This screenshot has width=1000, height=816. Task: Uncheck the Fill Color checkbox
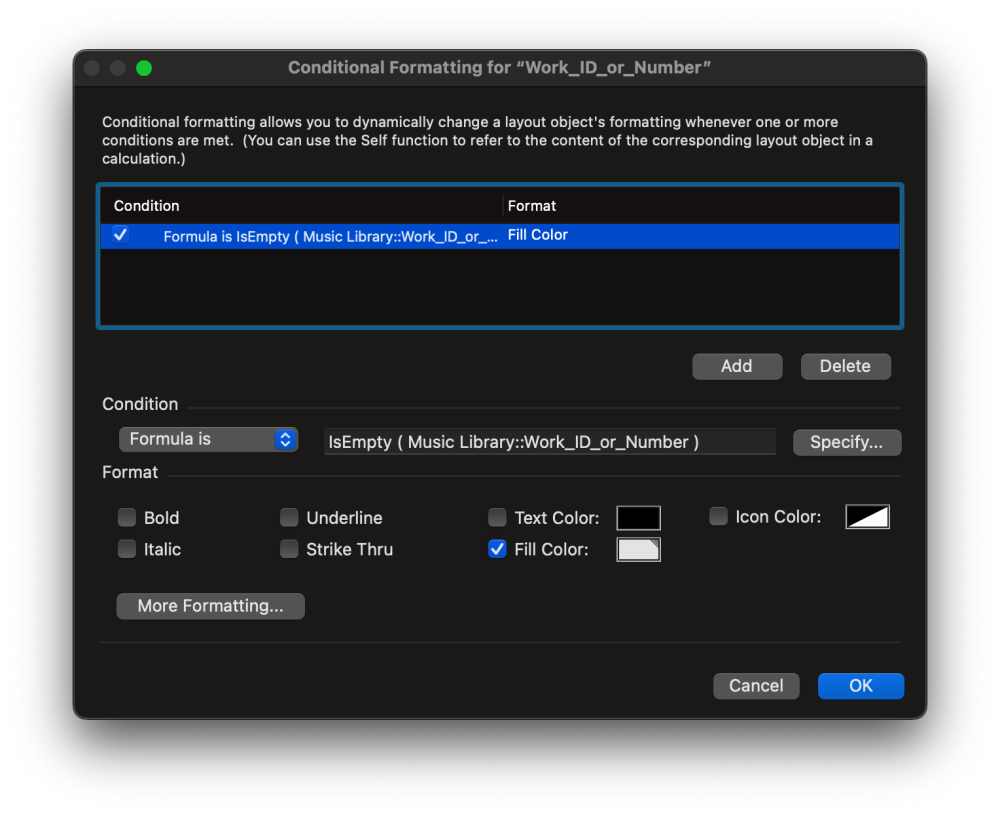pyautogui.click(x=497, y=549)
